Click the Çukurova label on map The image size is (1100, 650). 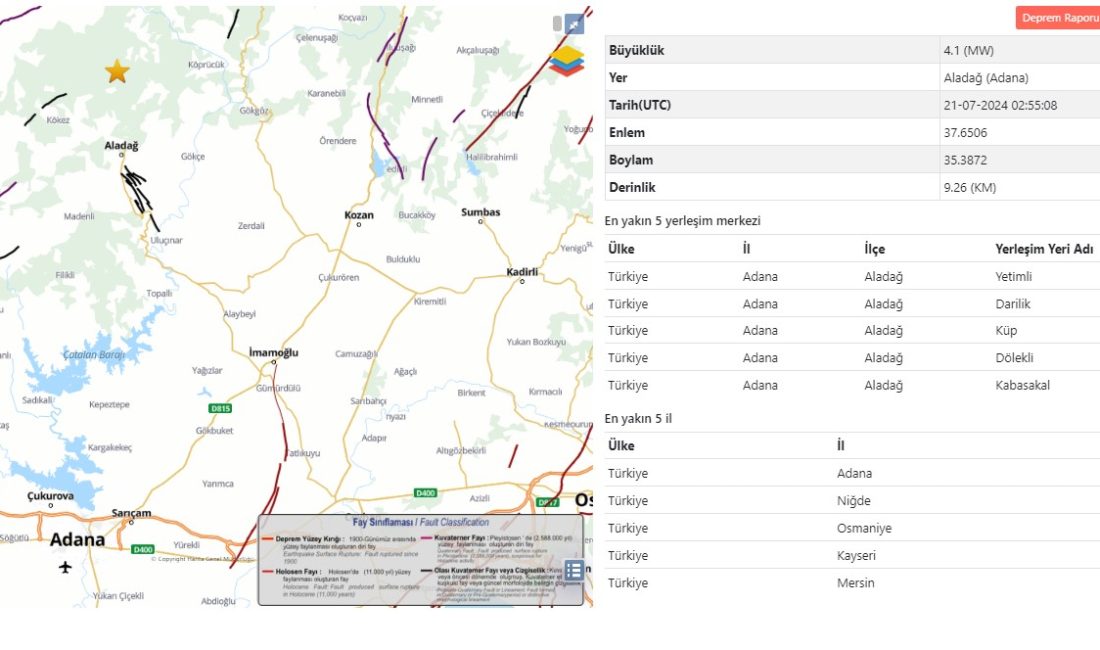tap(51, 495)
